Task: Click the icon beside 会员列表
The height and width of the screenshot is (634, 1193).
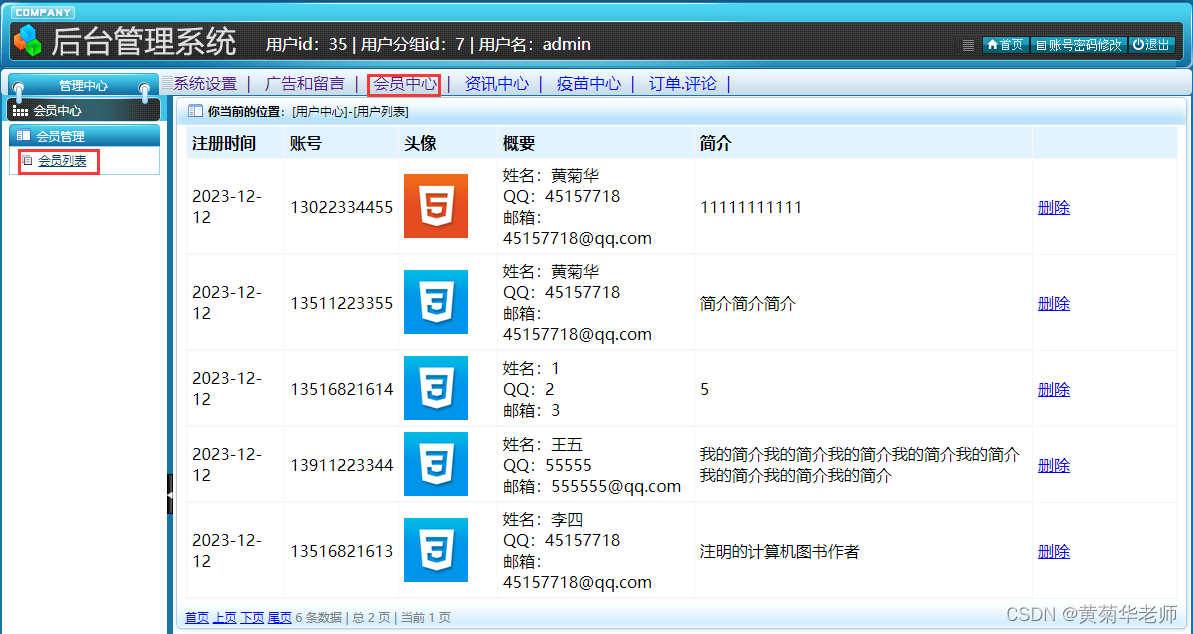Action: (x=27, y=161)
